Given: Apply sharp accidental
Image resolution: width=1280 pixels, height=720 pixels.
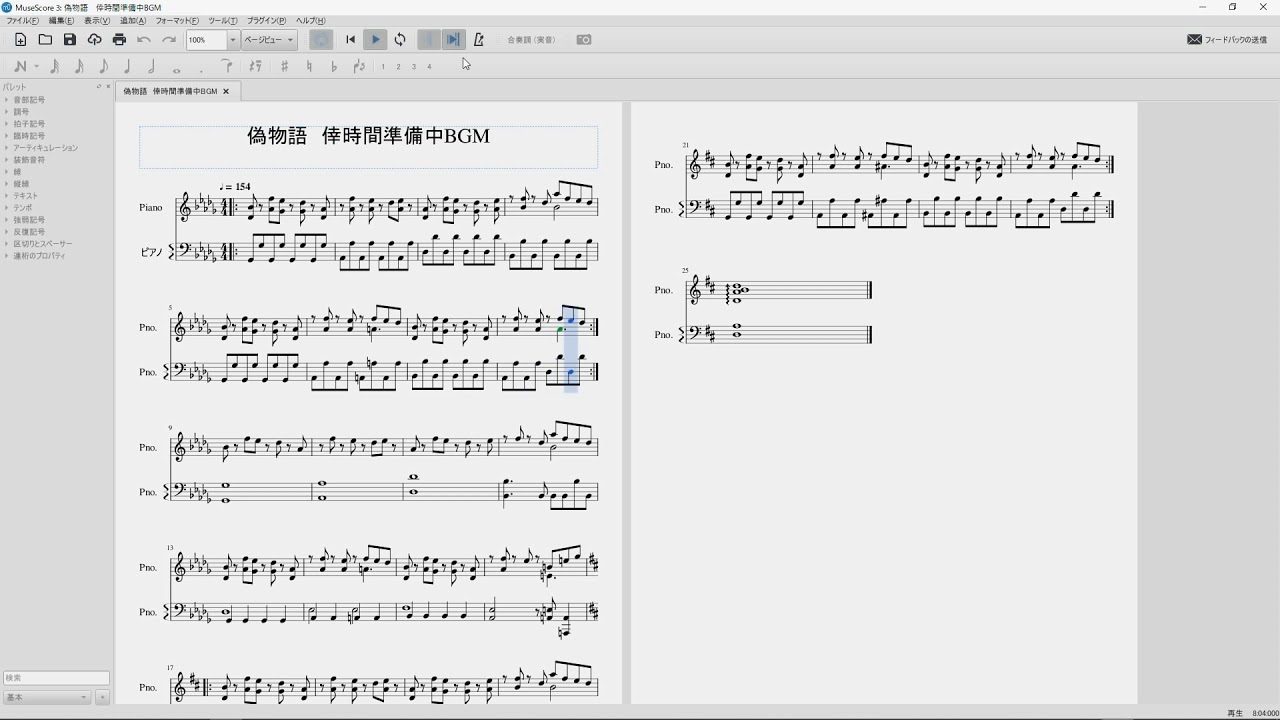Looking at the screenshot, I should coord(284,67).
